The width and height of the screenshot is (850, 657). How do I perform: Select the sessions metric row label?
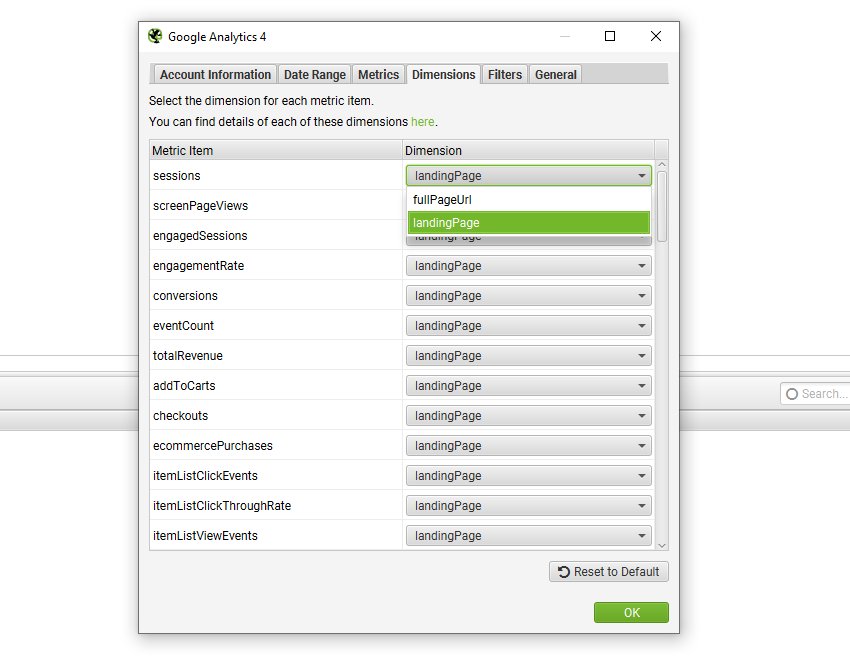pyautogui.click(x=177, y=176)
